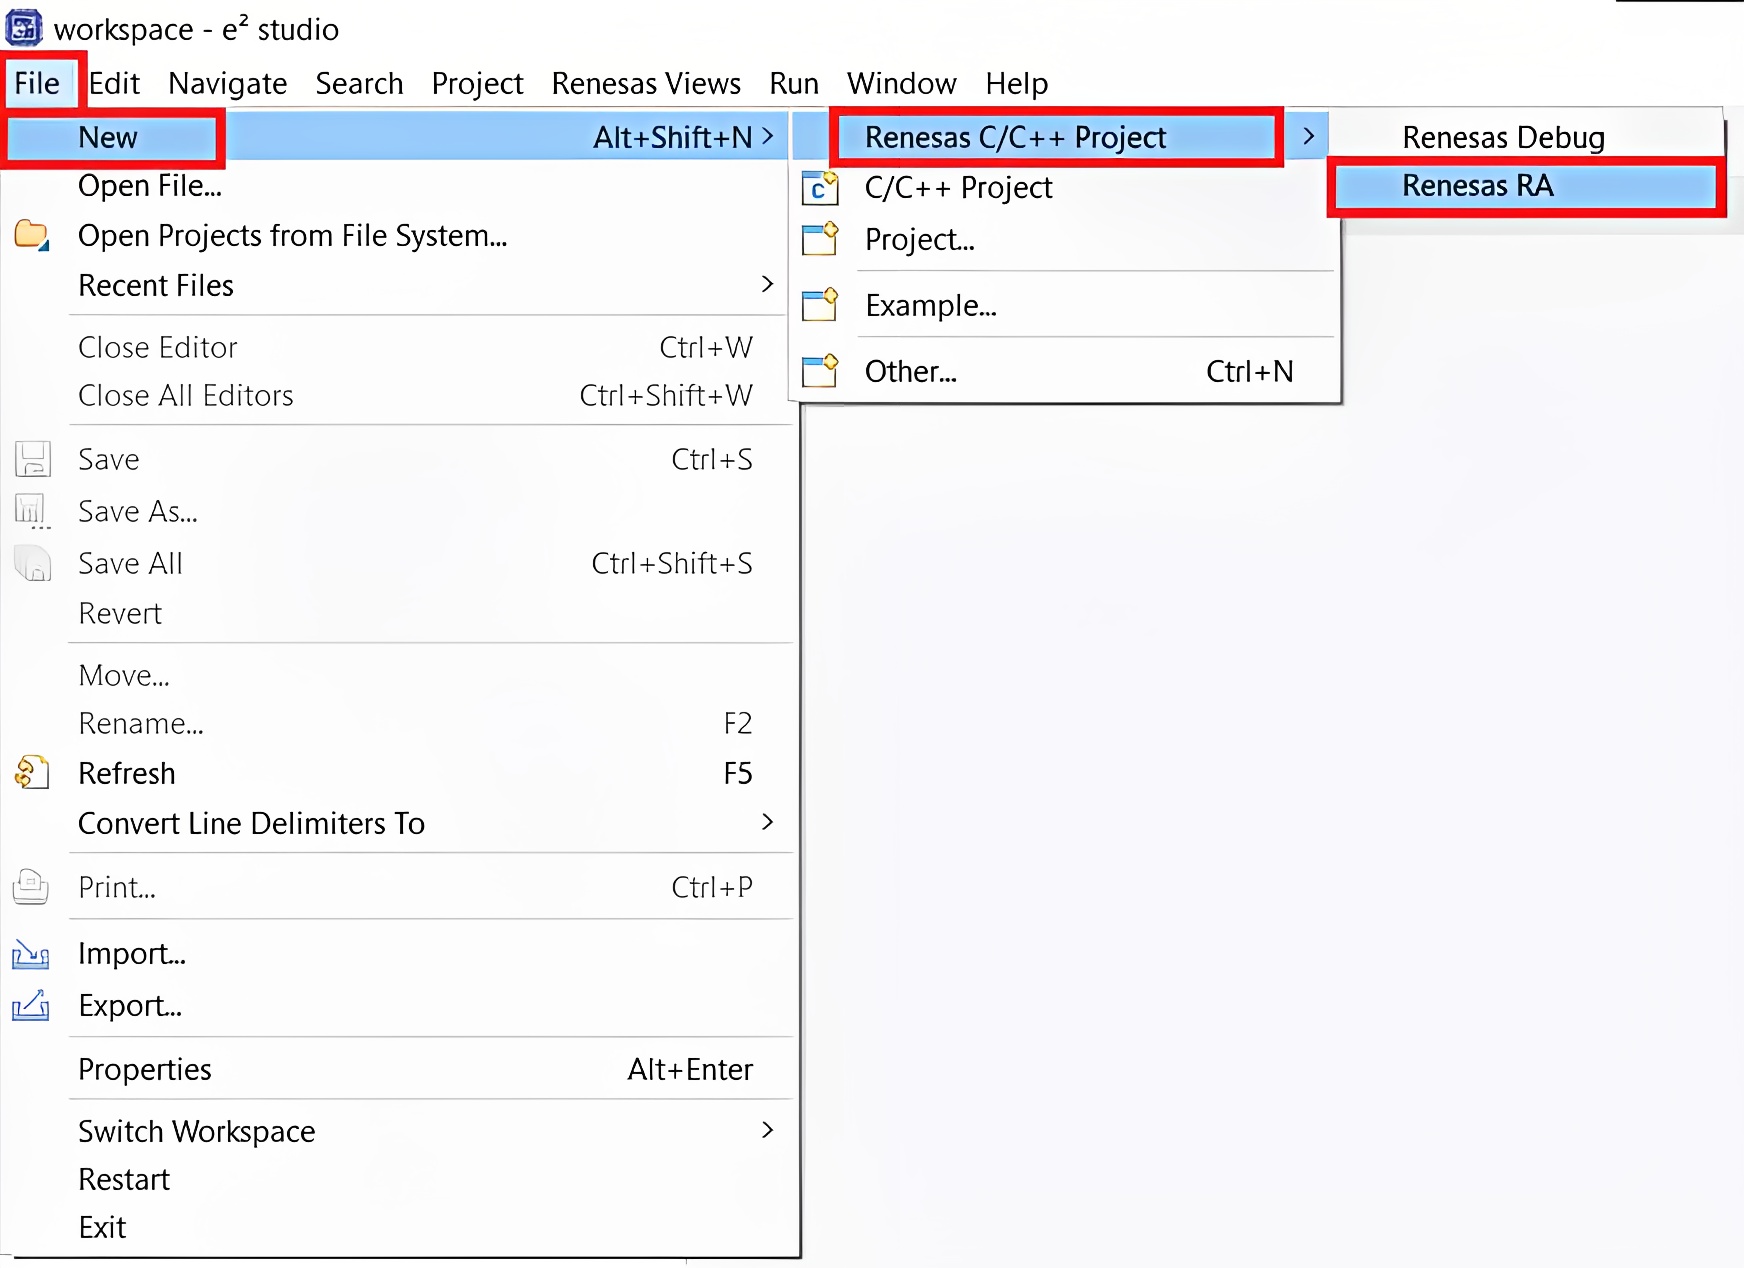Click the Refresh icon

coord(32,773)
